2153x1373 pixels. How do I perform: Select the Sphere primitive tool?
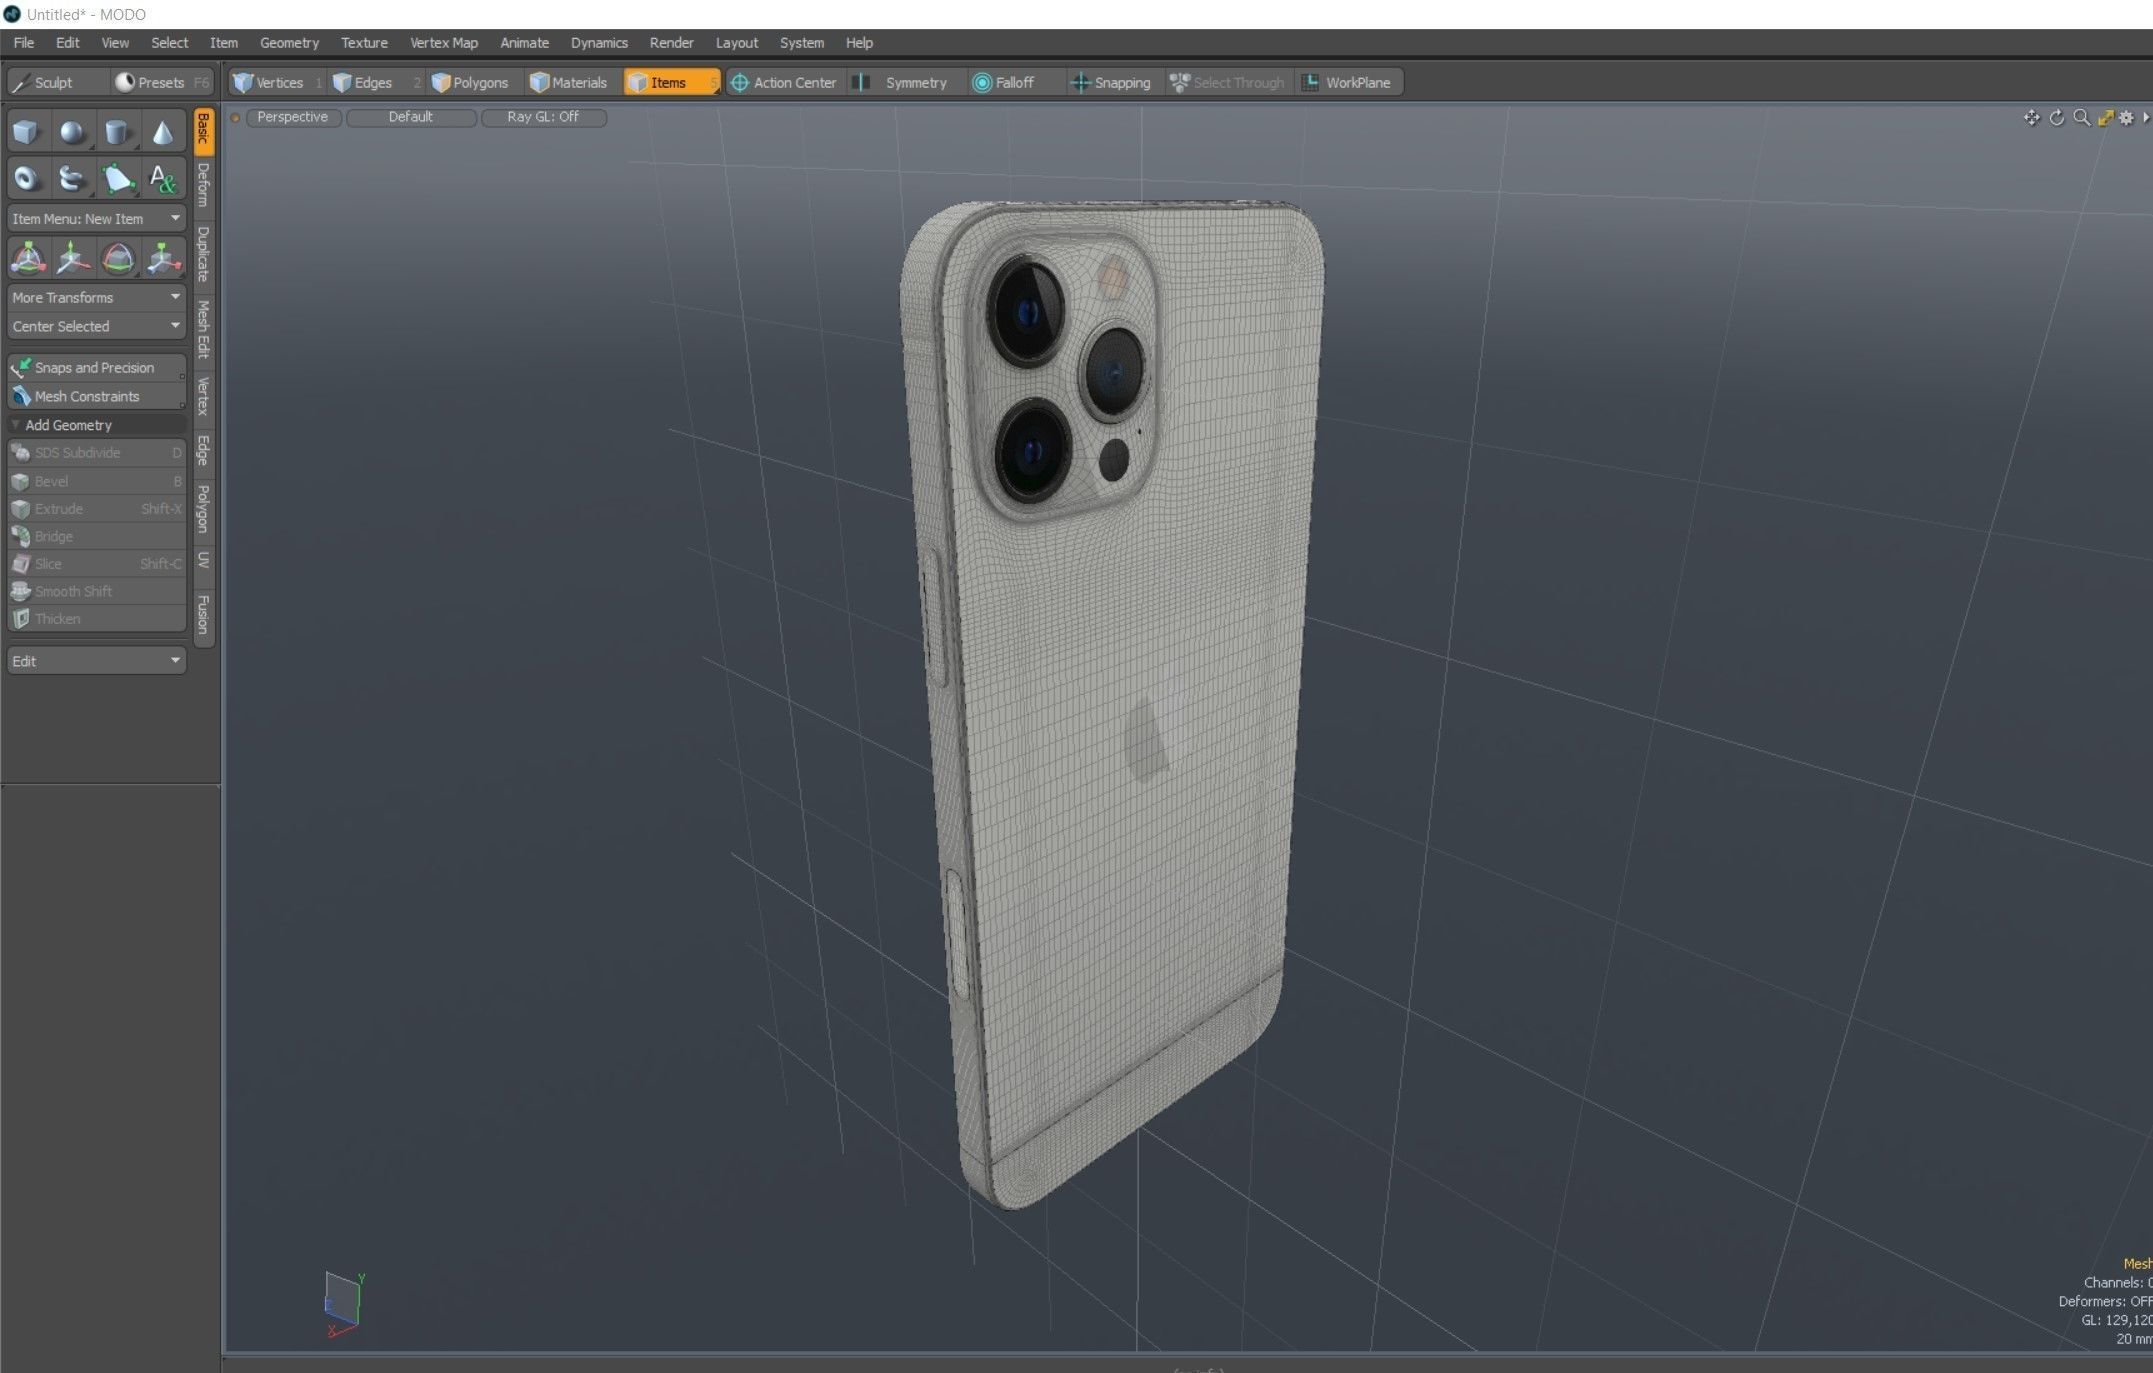71,132
